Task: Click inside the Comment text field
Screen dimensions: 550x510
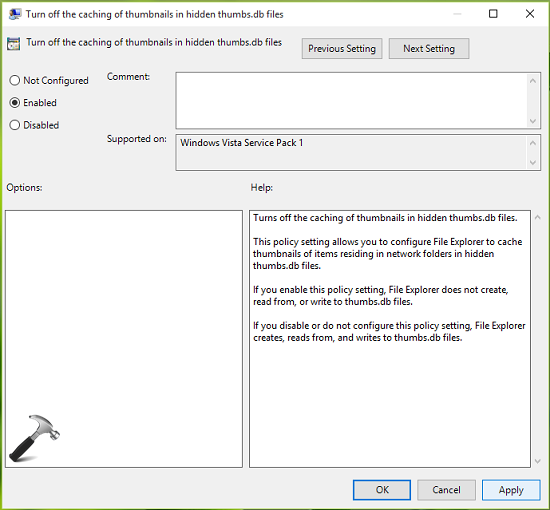Action: tap(351, 101)
